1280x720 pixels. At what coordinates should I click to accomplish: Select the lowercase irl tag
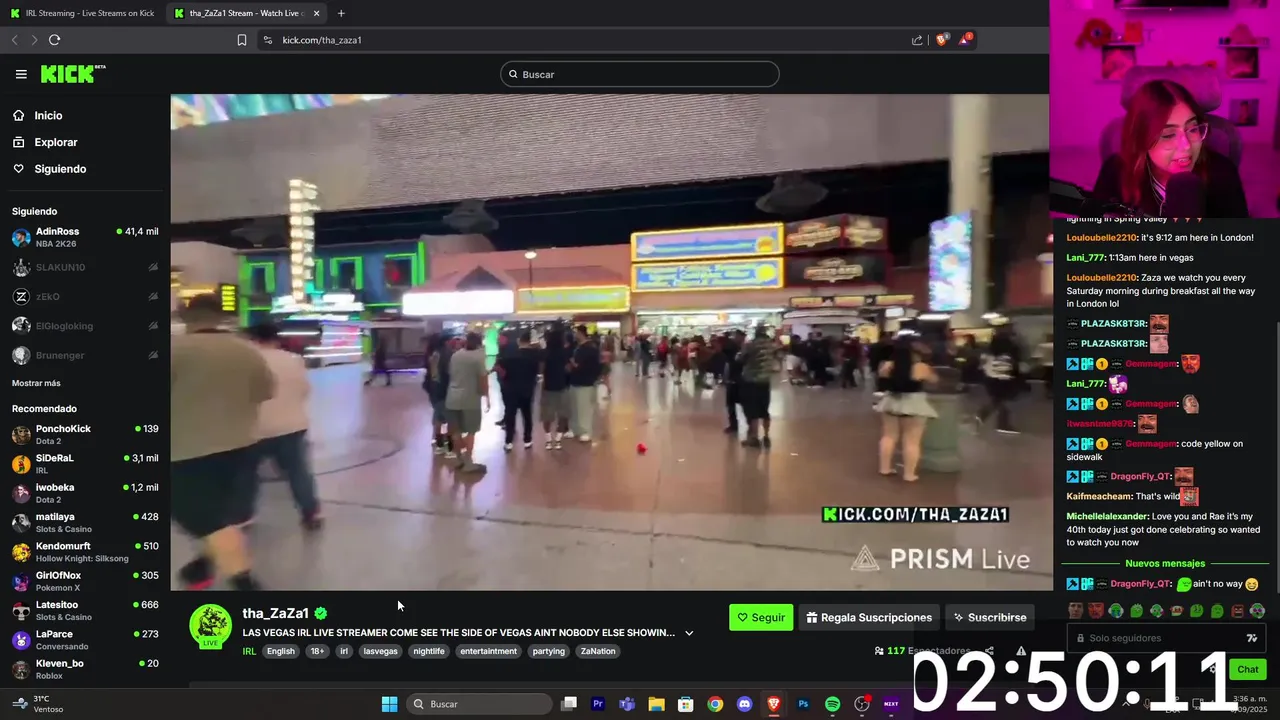344,651
